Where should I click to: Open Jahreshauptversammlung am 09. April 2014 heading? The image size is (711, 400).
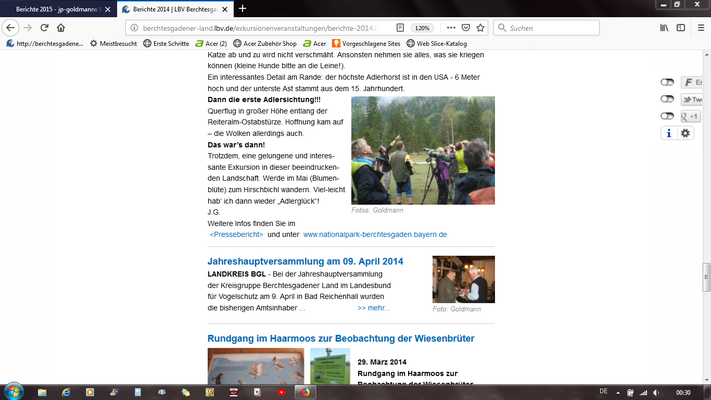pos(305,262)
